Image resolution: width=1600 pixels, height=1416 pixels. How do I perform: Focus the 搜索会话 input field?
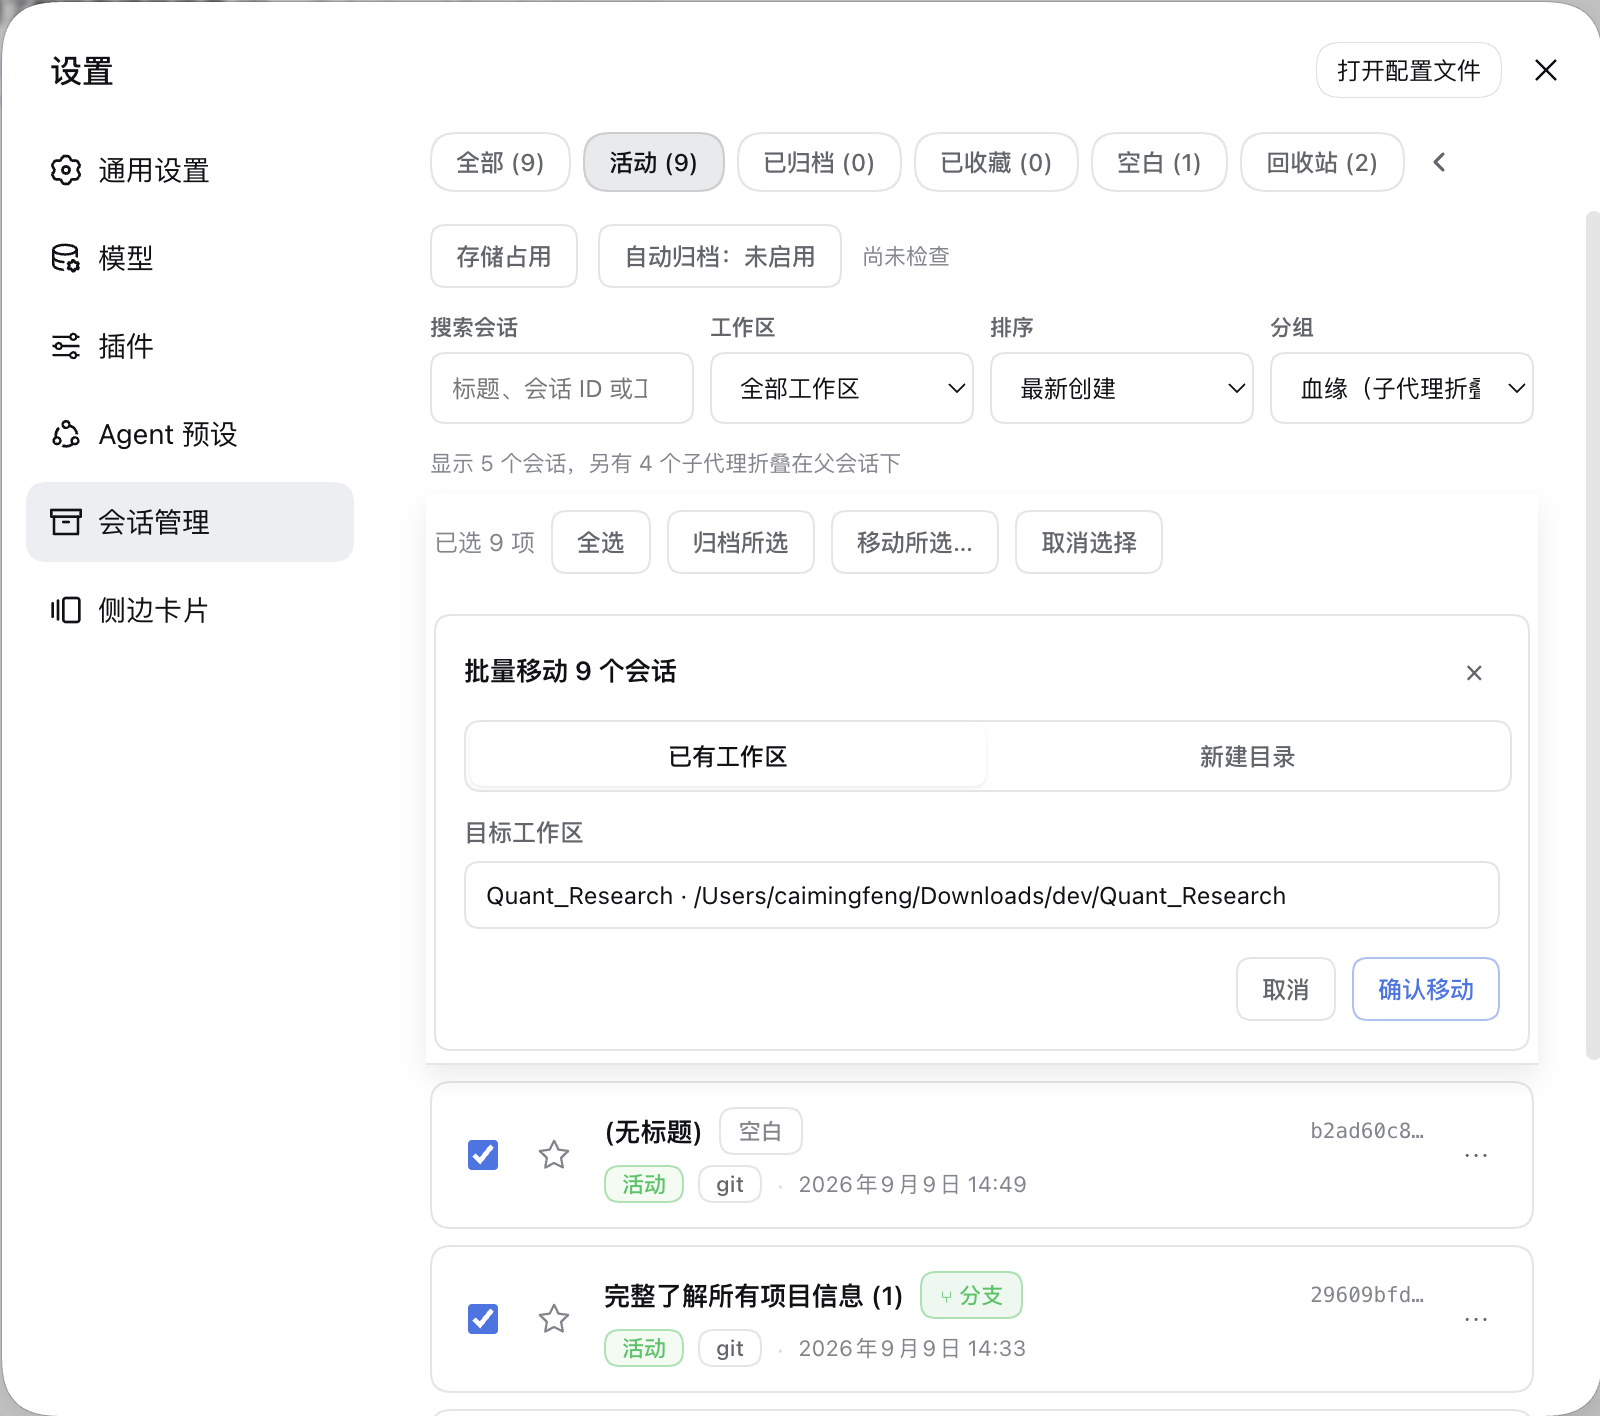coord(562,388)
